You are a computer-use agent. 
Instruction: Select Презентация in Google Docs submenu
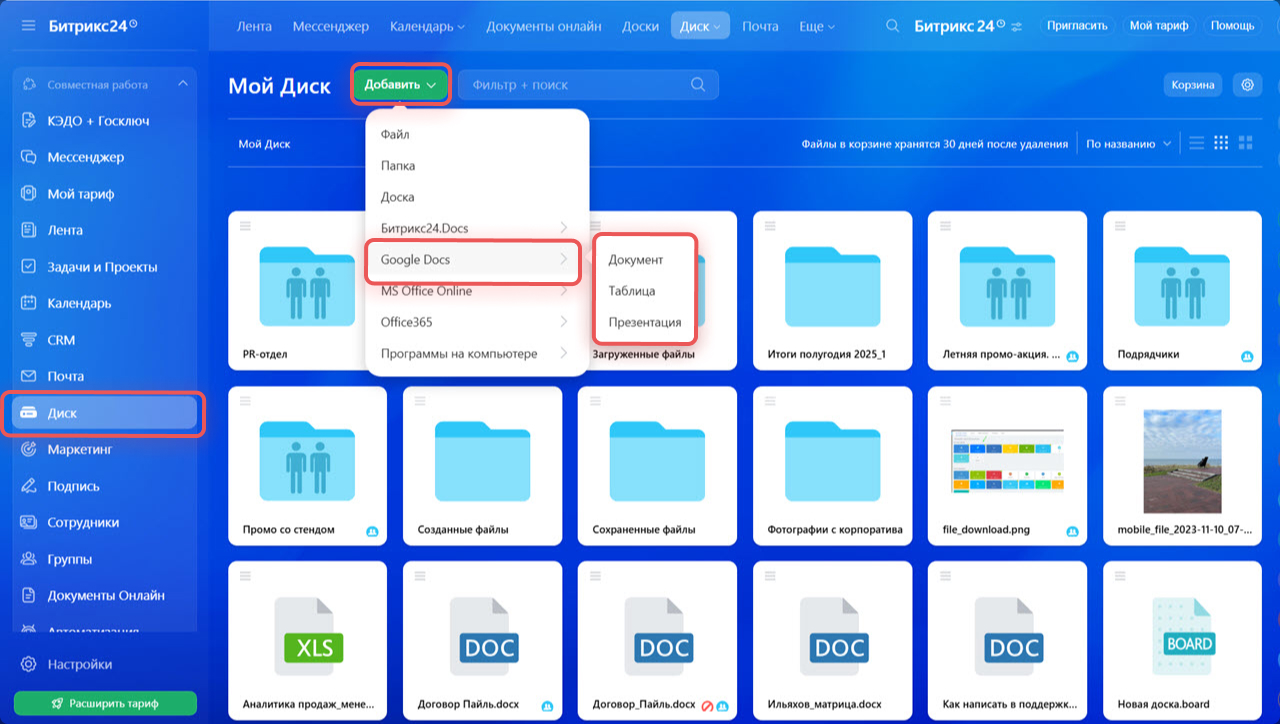644,322
